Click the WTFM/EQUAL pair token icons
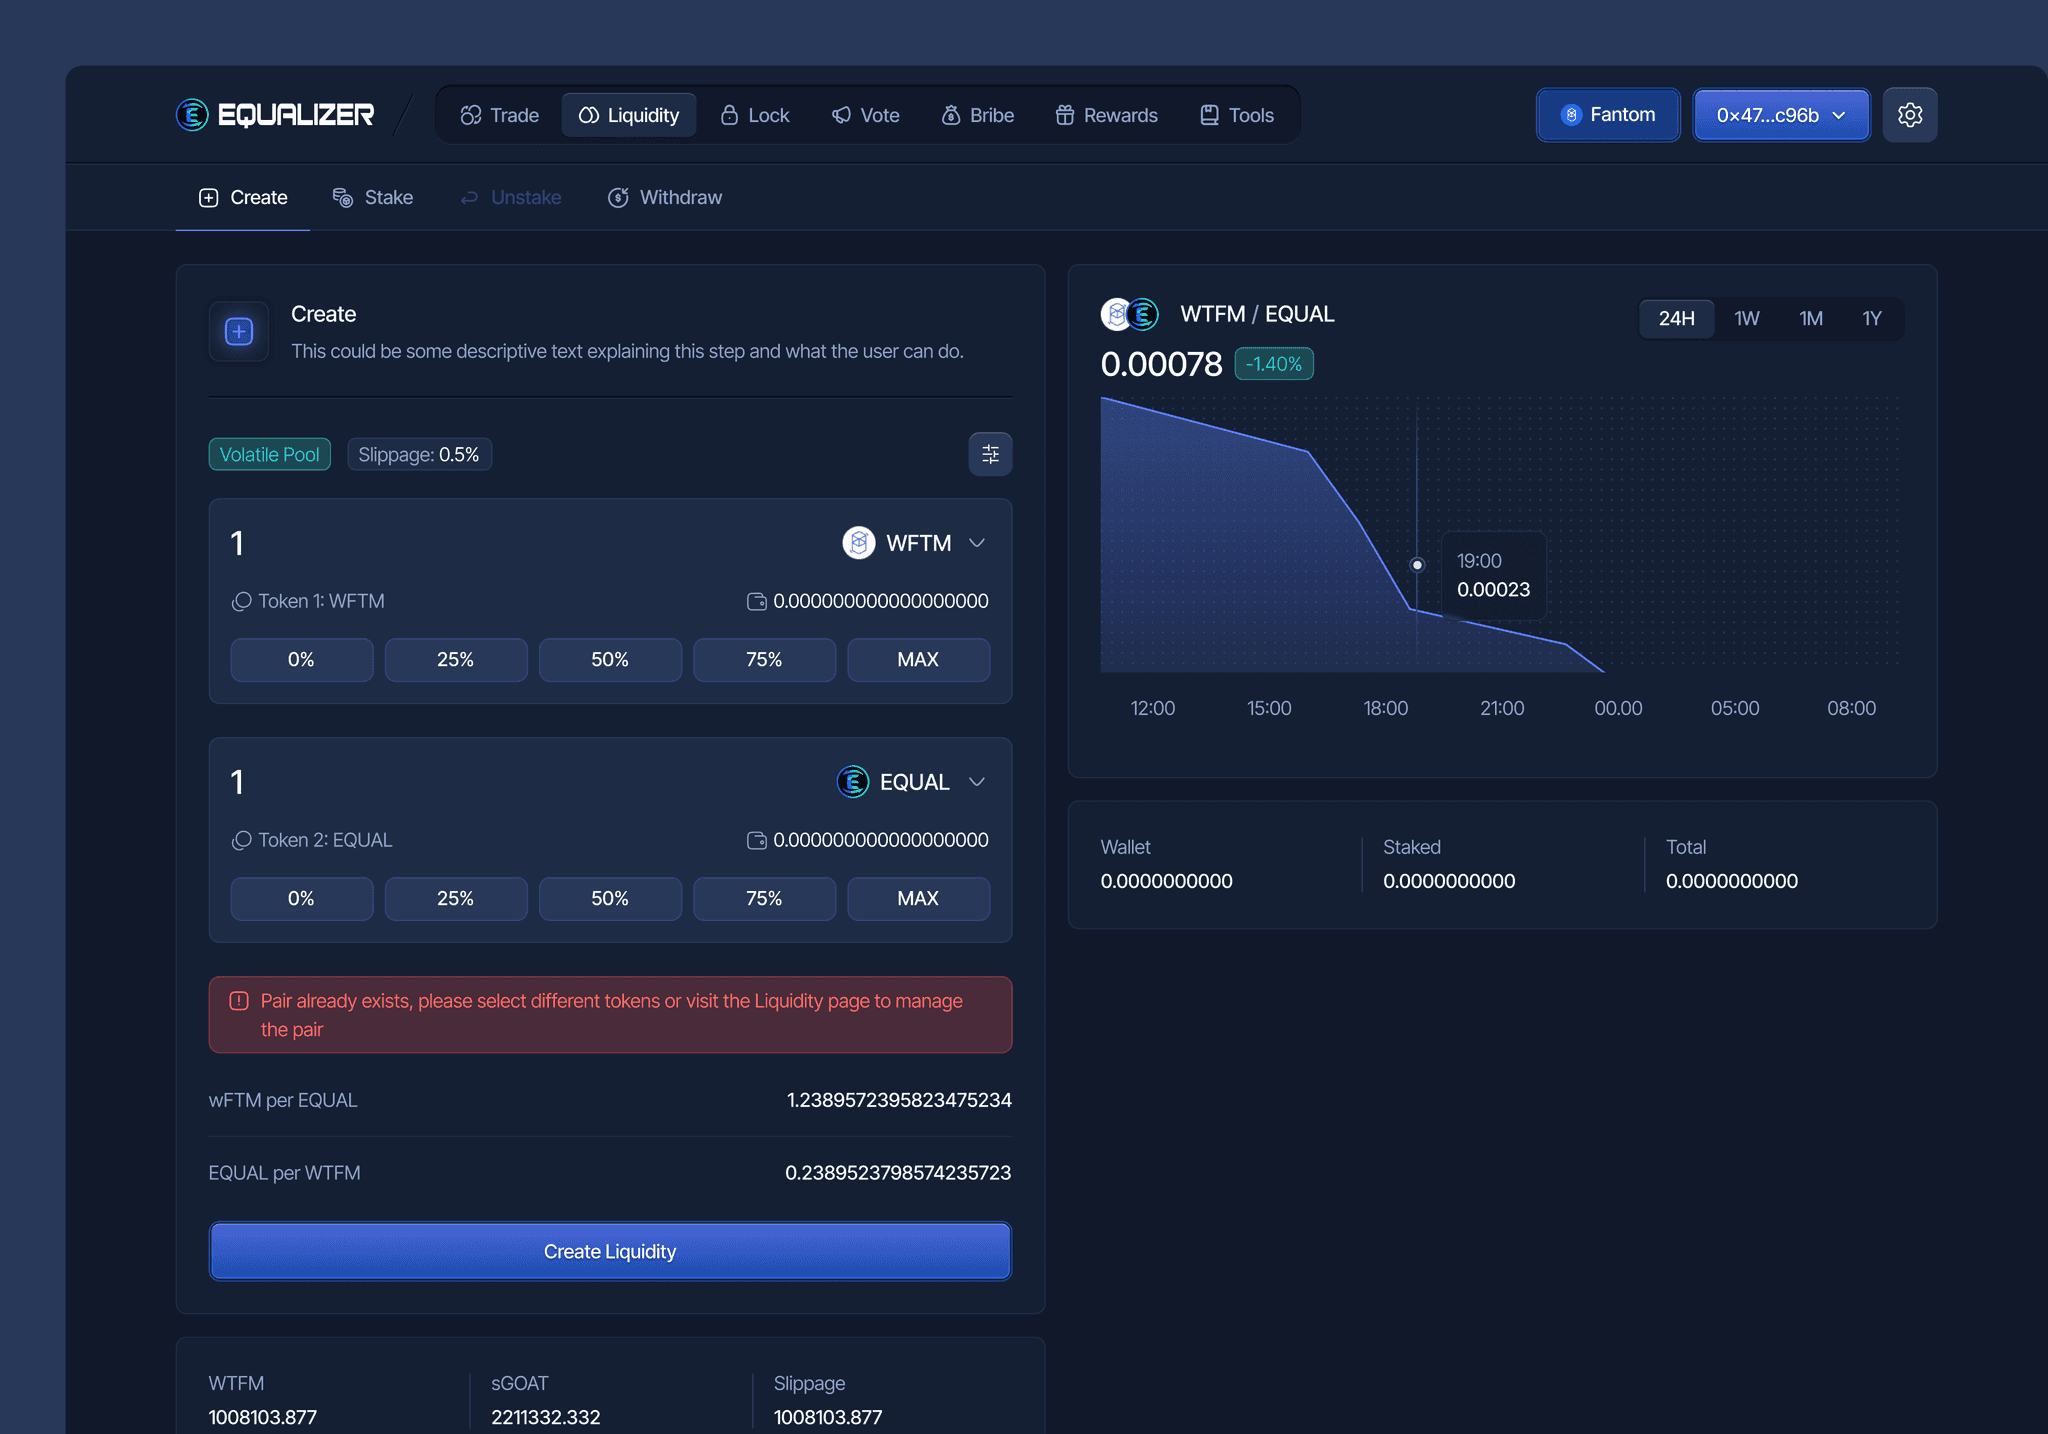 pyautogui.click(x=1129, y=314)
